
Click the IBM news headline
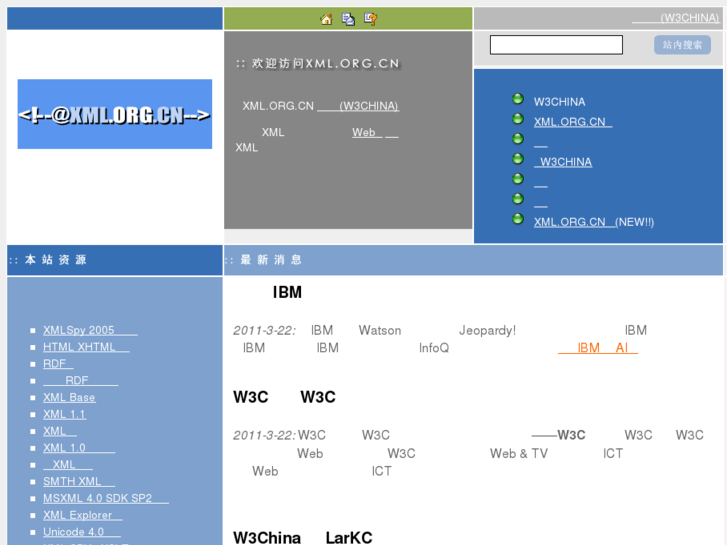click(x=287, y=292)
